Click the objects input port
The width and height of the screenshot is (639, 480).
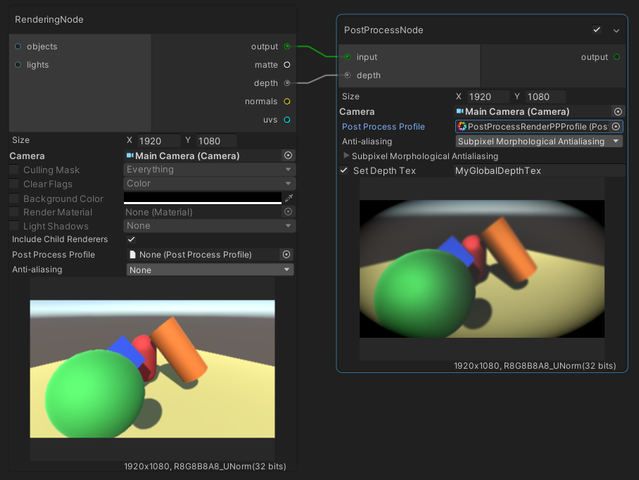click(18, 46)
